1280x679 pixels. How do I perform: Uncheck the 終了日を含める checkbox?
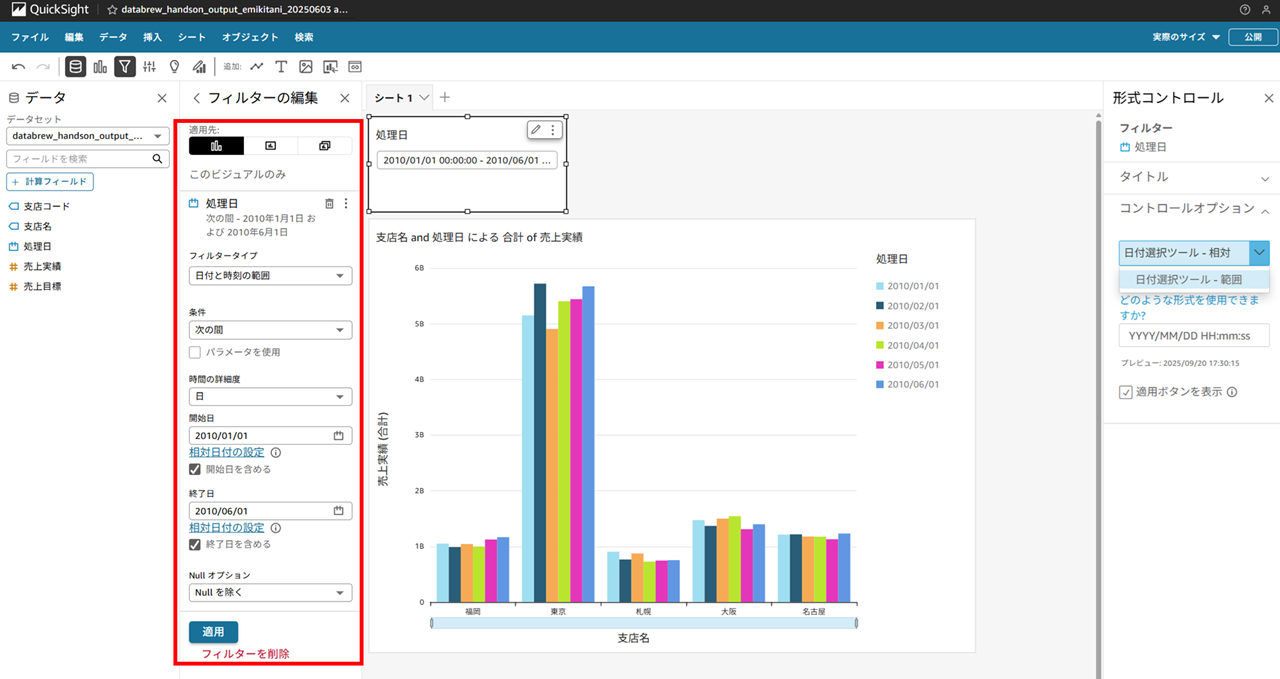pyautogui.click(x=196, y=545)
